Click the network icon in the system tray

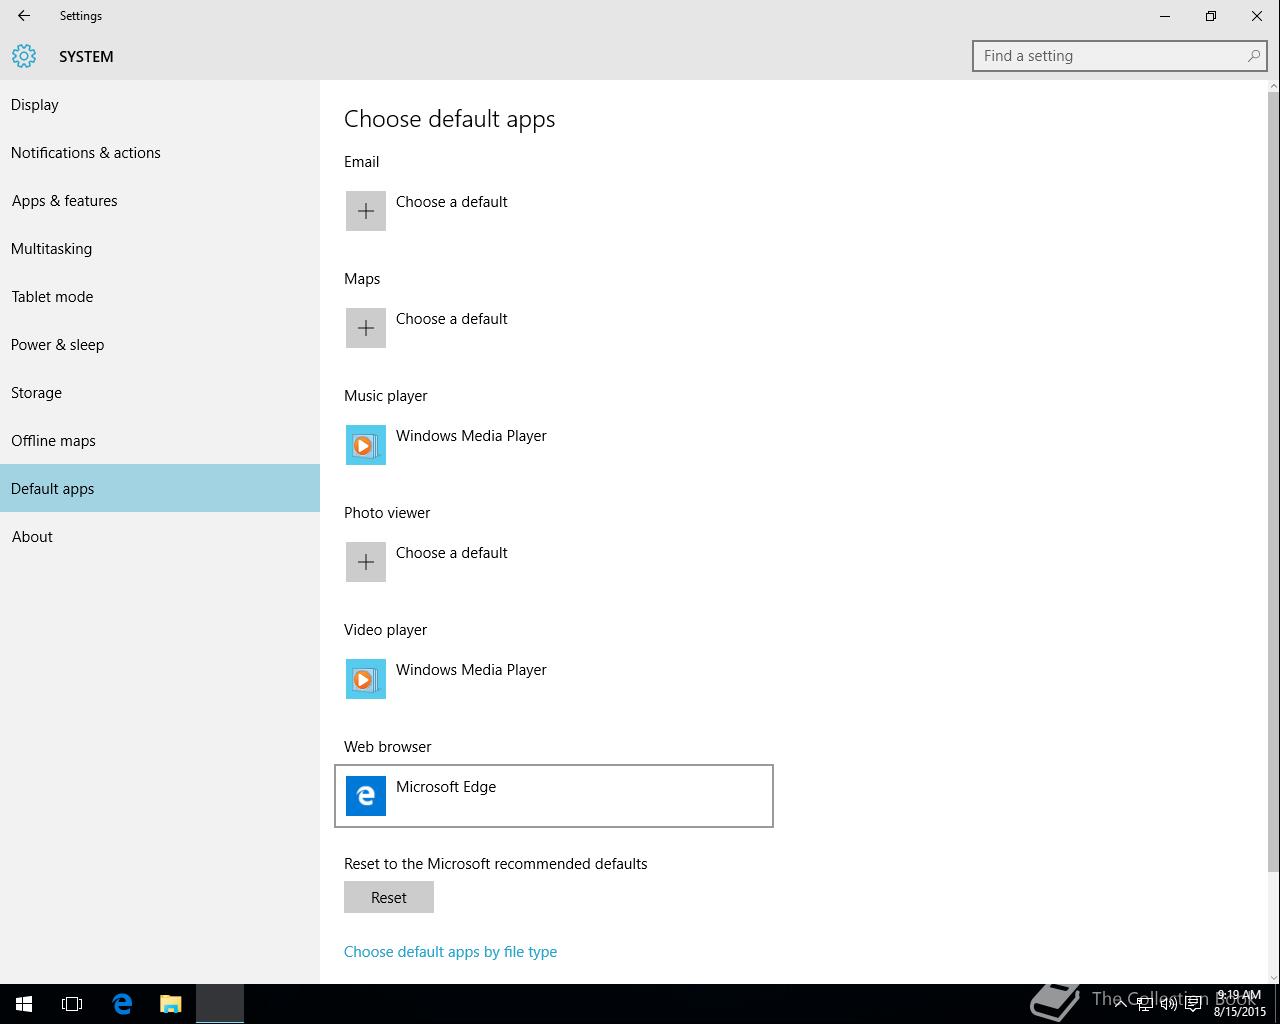pos(1145,1004)
